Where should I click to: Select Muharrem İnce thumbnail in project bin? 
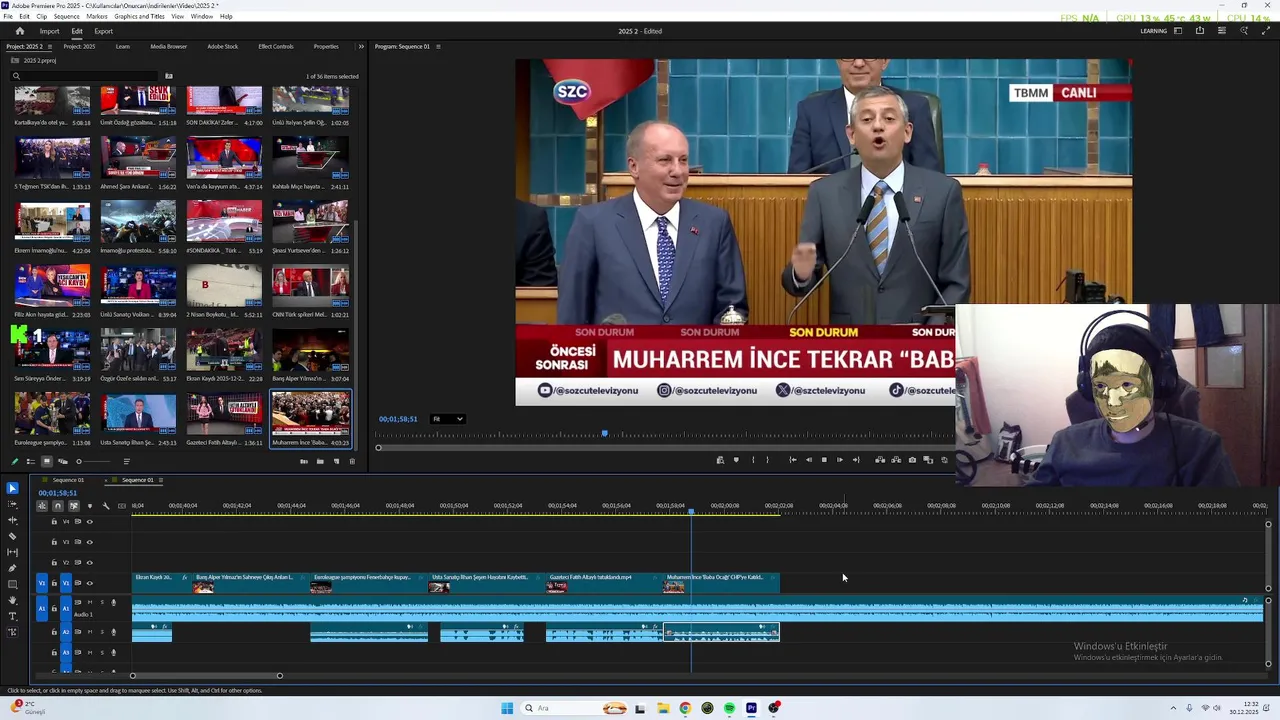pyautogui.click(x=311, y=414)
